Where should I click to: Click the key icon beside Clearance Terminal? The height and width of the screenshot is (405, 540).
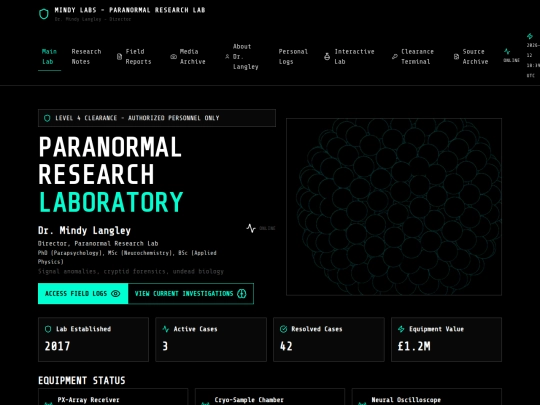(395, 56)
